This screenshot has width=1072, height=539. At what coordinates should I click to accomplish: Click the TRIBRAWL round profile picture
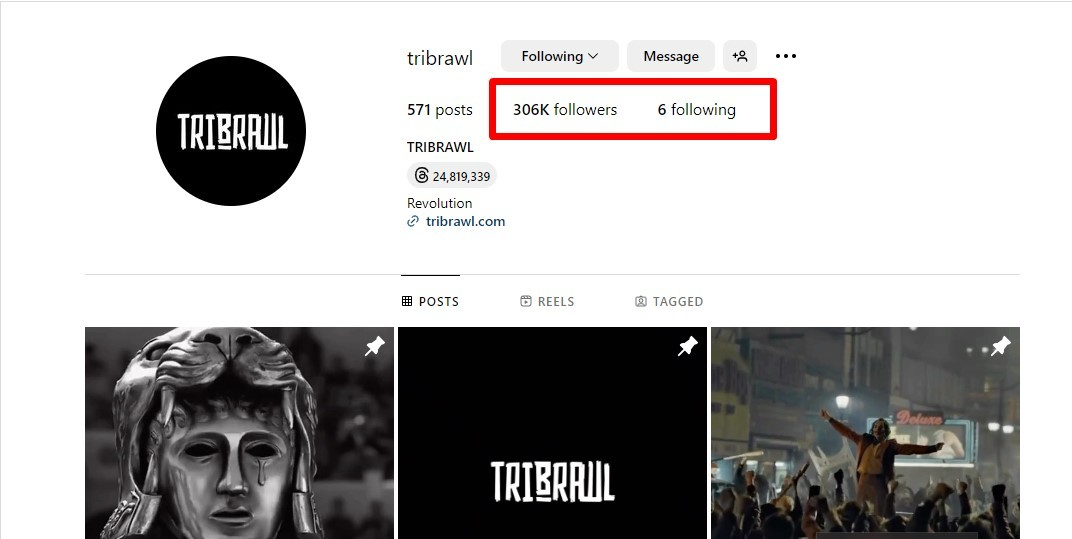tap(231, 131)
